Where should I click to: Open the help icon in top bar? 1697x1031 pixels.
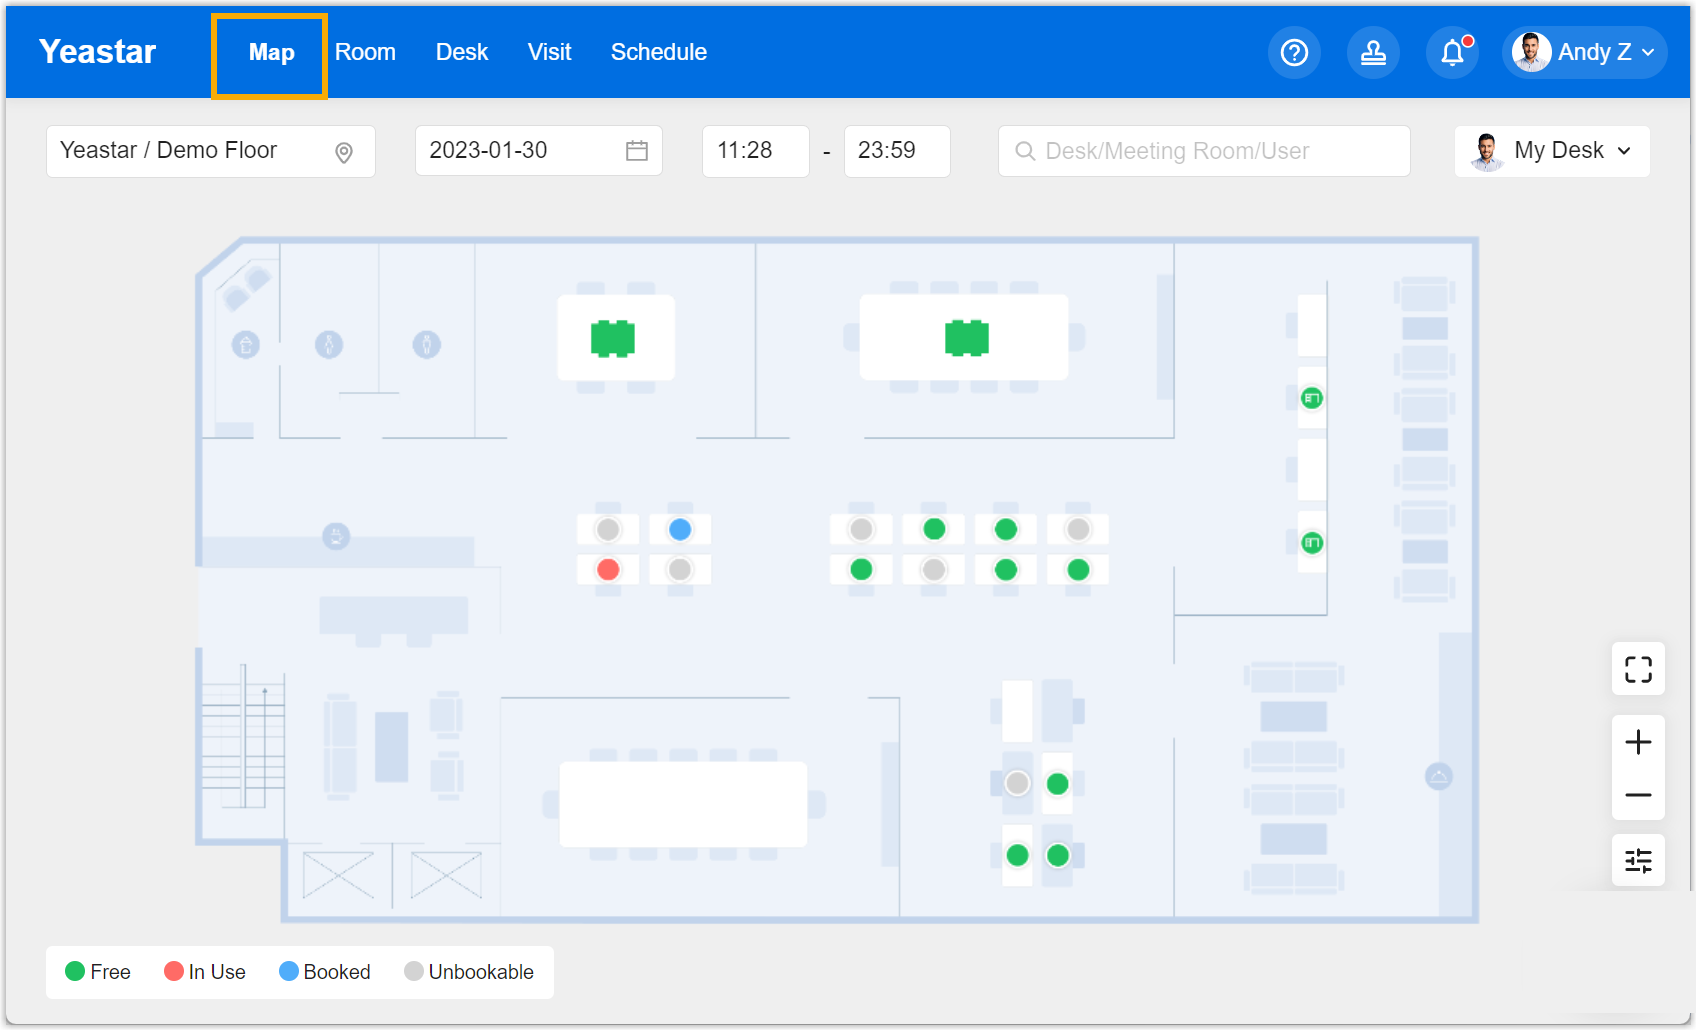coord(1294,52)
